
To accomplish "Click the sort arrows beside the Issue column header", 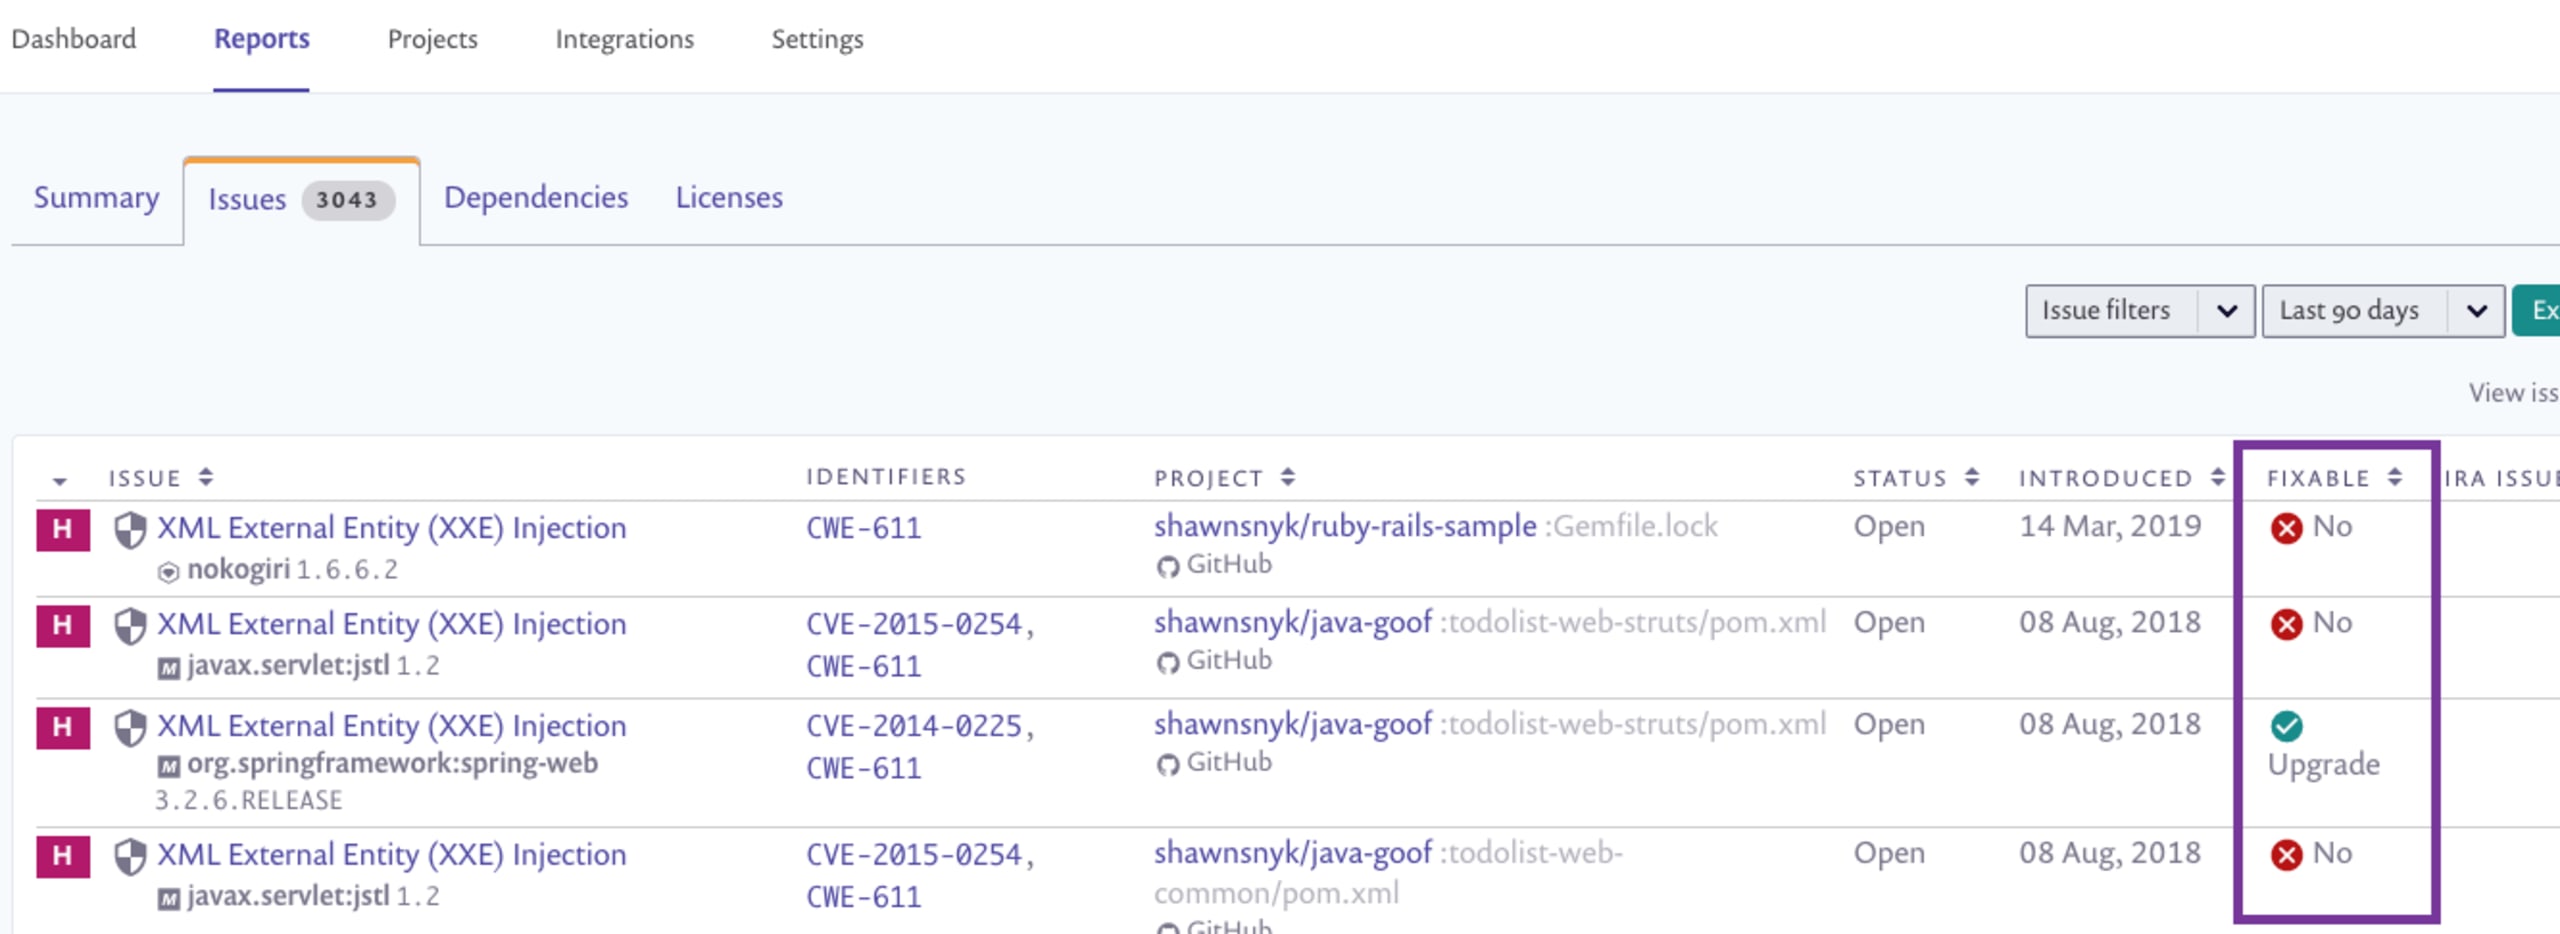I will pos(206,477).
